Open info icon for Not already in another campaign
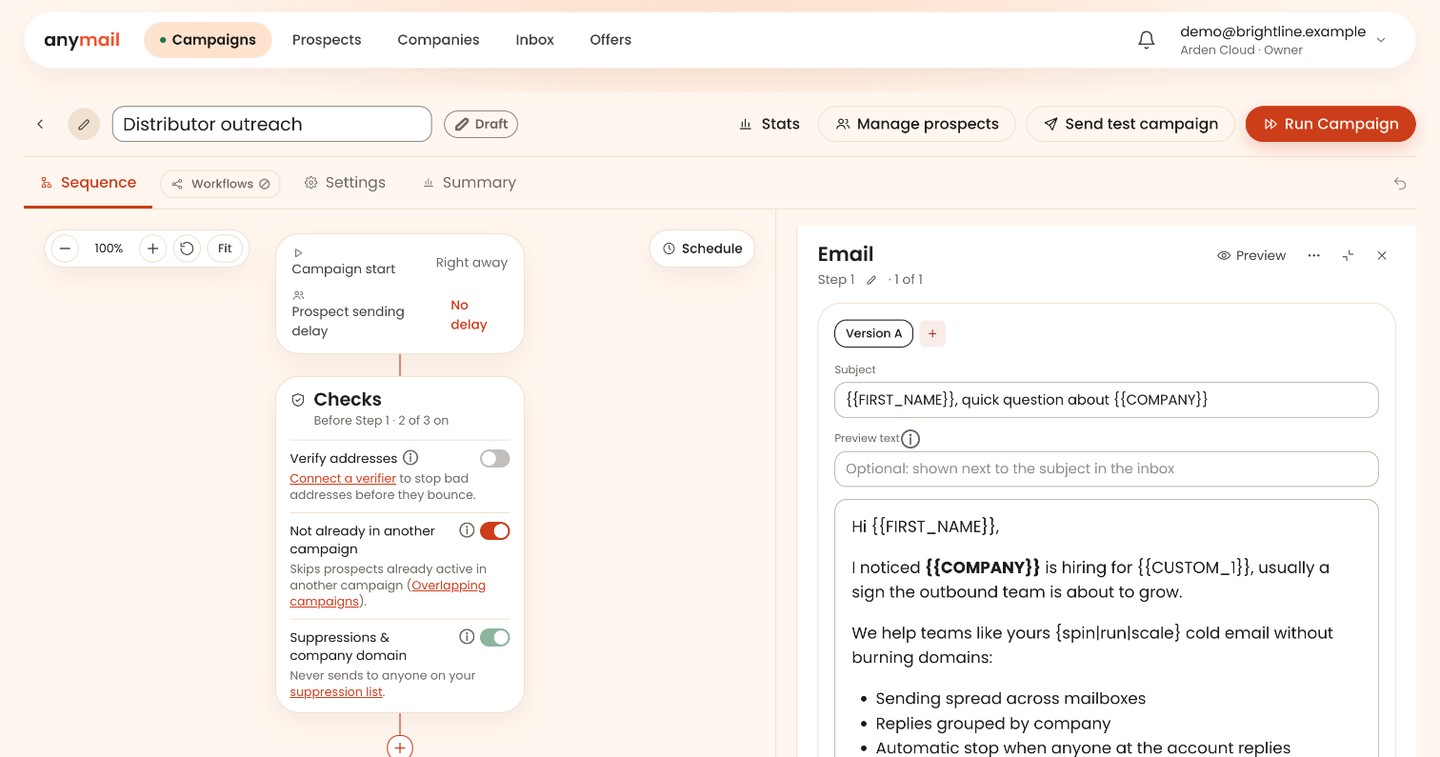This screenshot has width=1440, height=757. 467,531
